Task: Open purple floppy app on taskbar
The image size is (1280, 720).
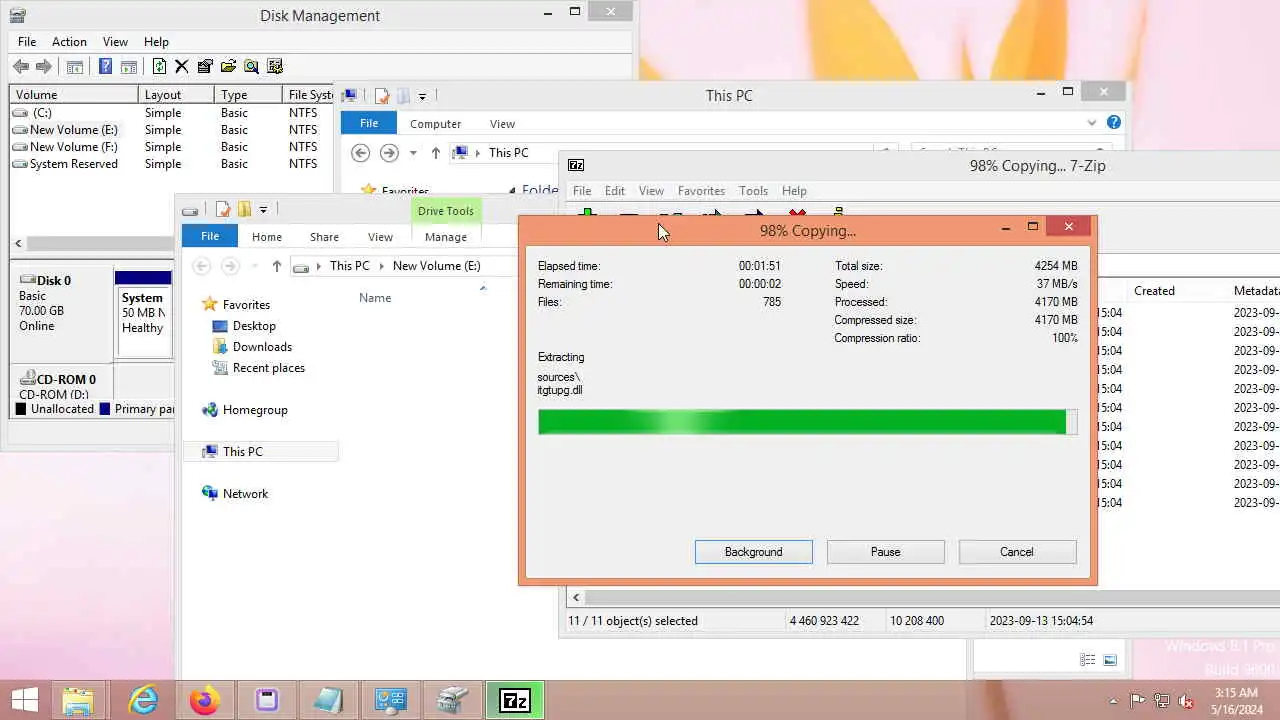Action: 267,700
